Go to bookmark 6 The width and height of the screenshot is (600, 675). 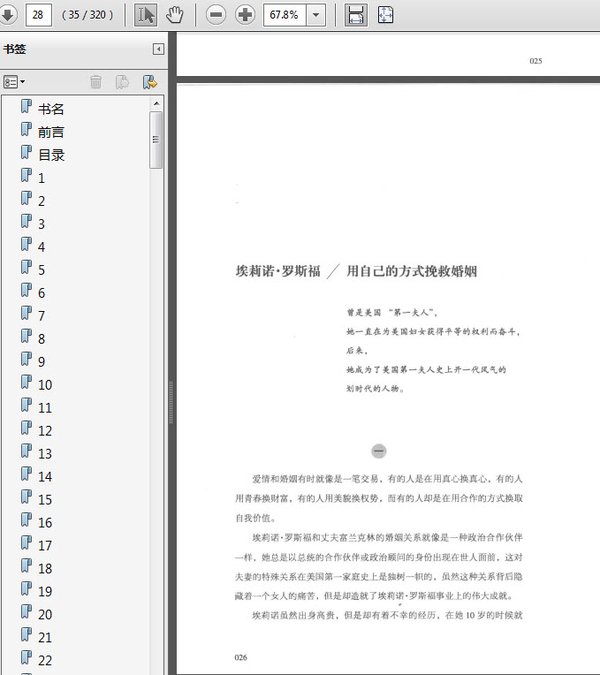(x=41, y=293)
